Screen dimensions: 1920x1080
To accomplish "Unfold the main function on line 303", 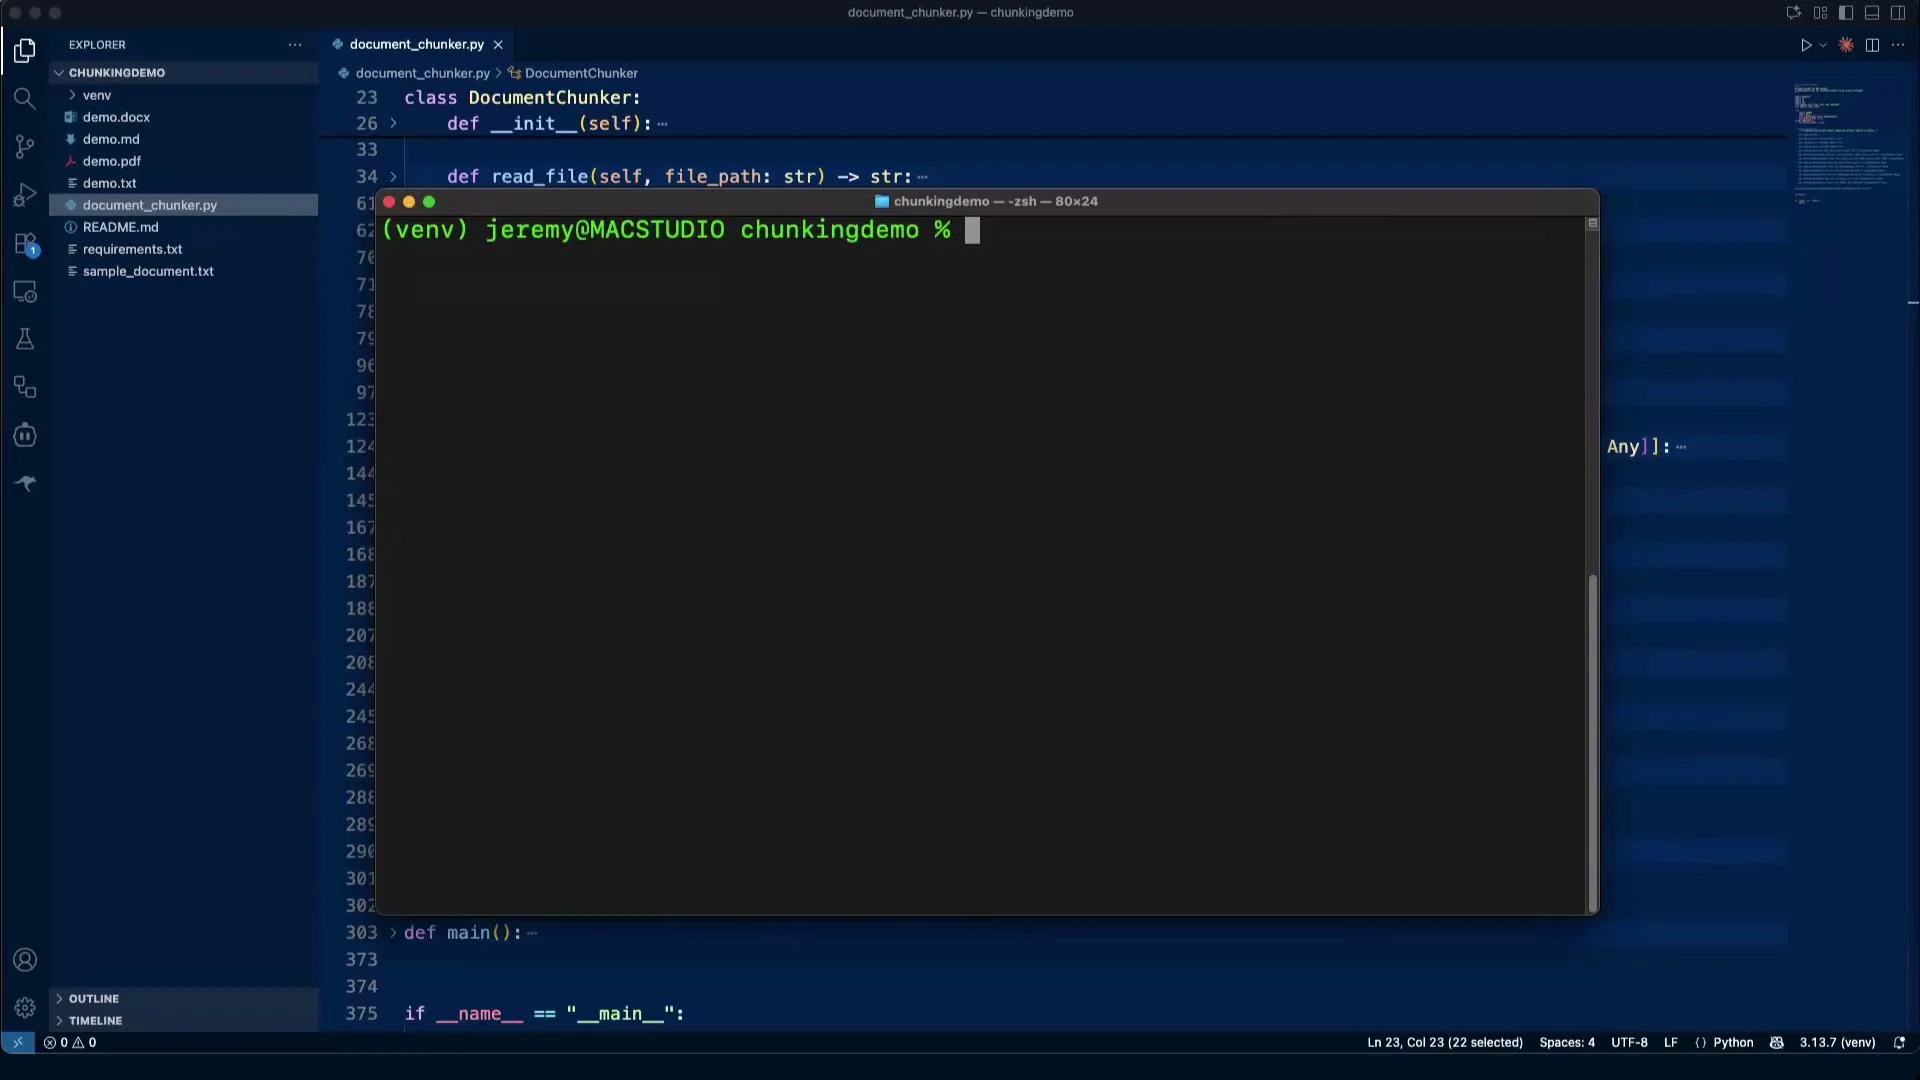I will click(393, 932).
